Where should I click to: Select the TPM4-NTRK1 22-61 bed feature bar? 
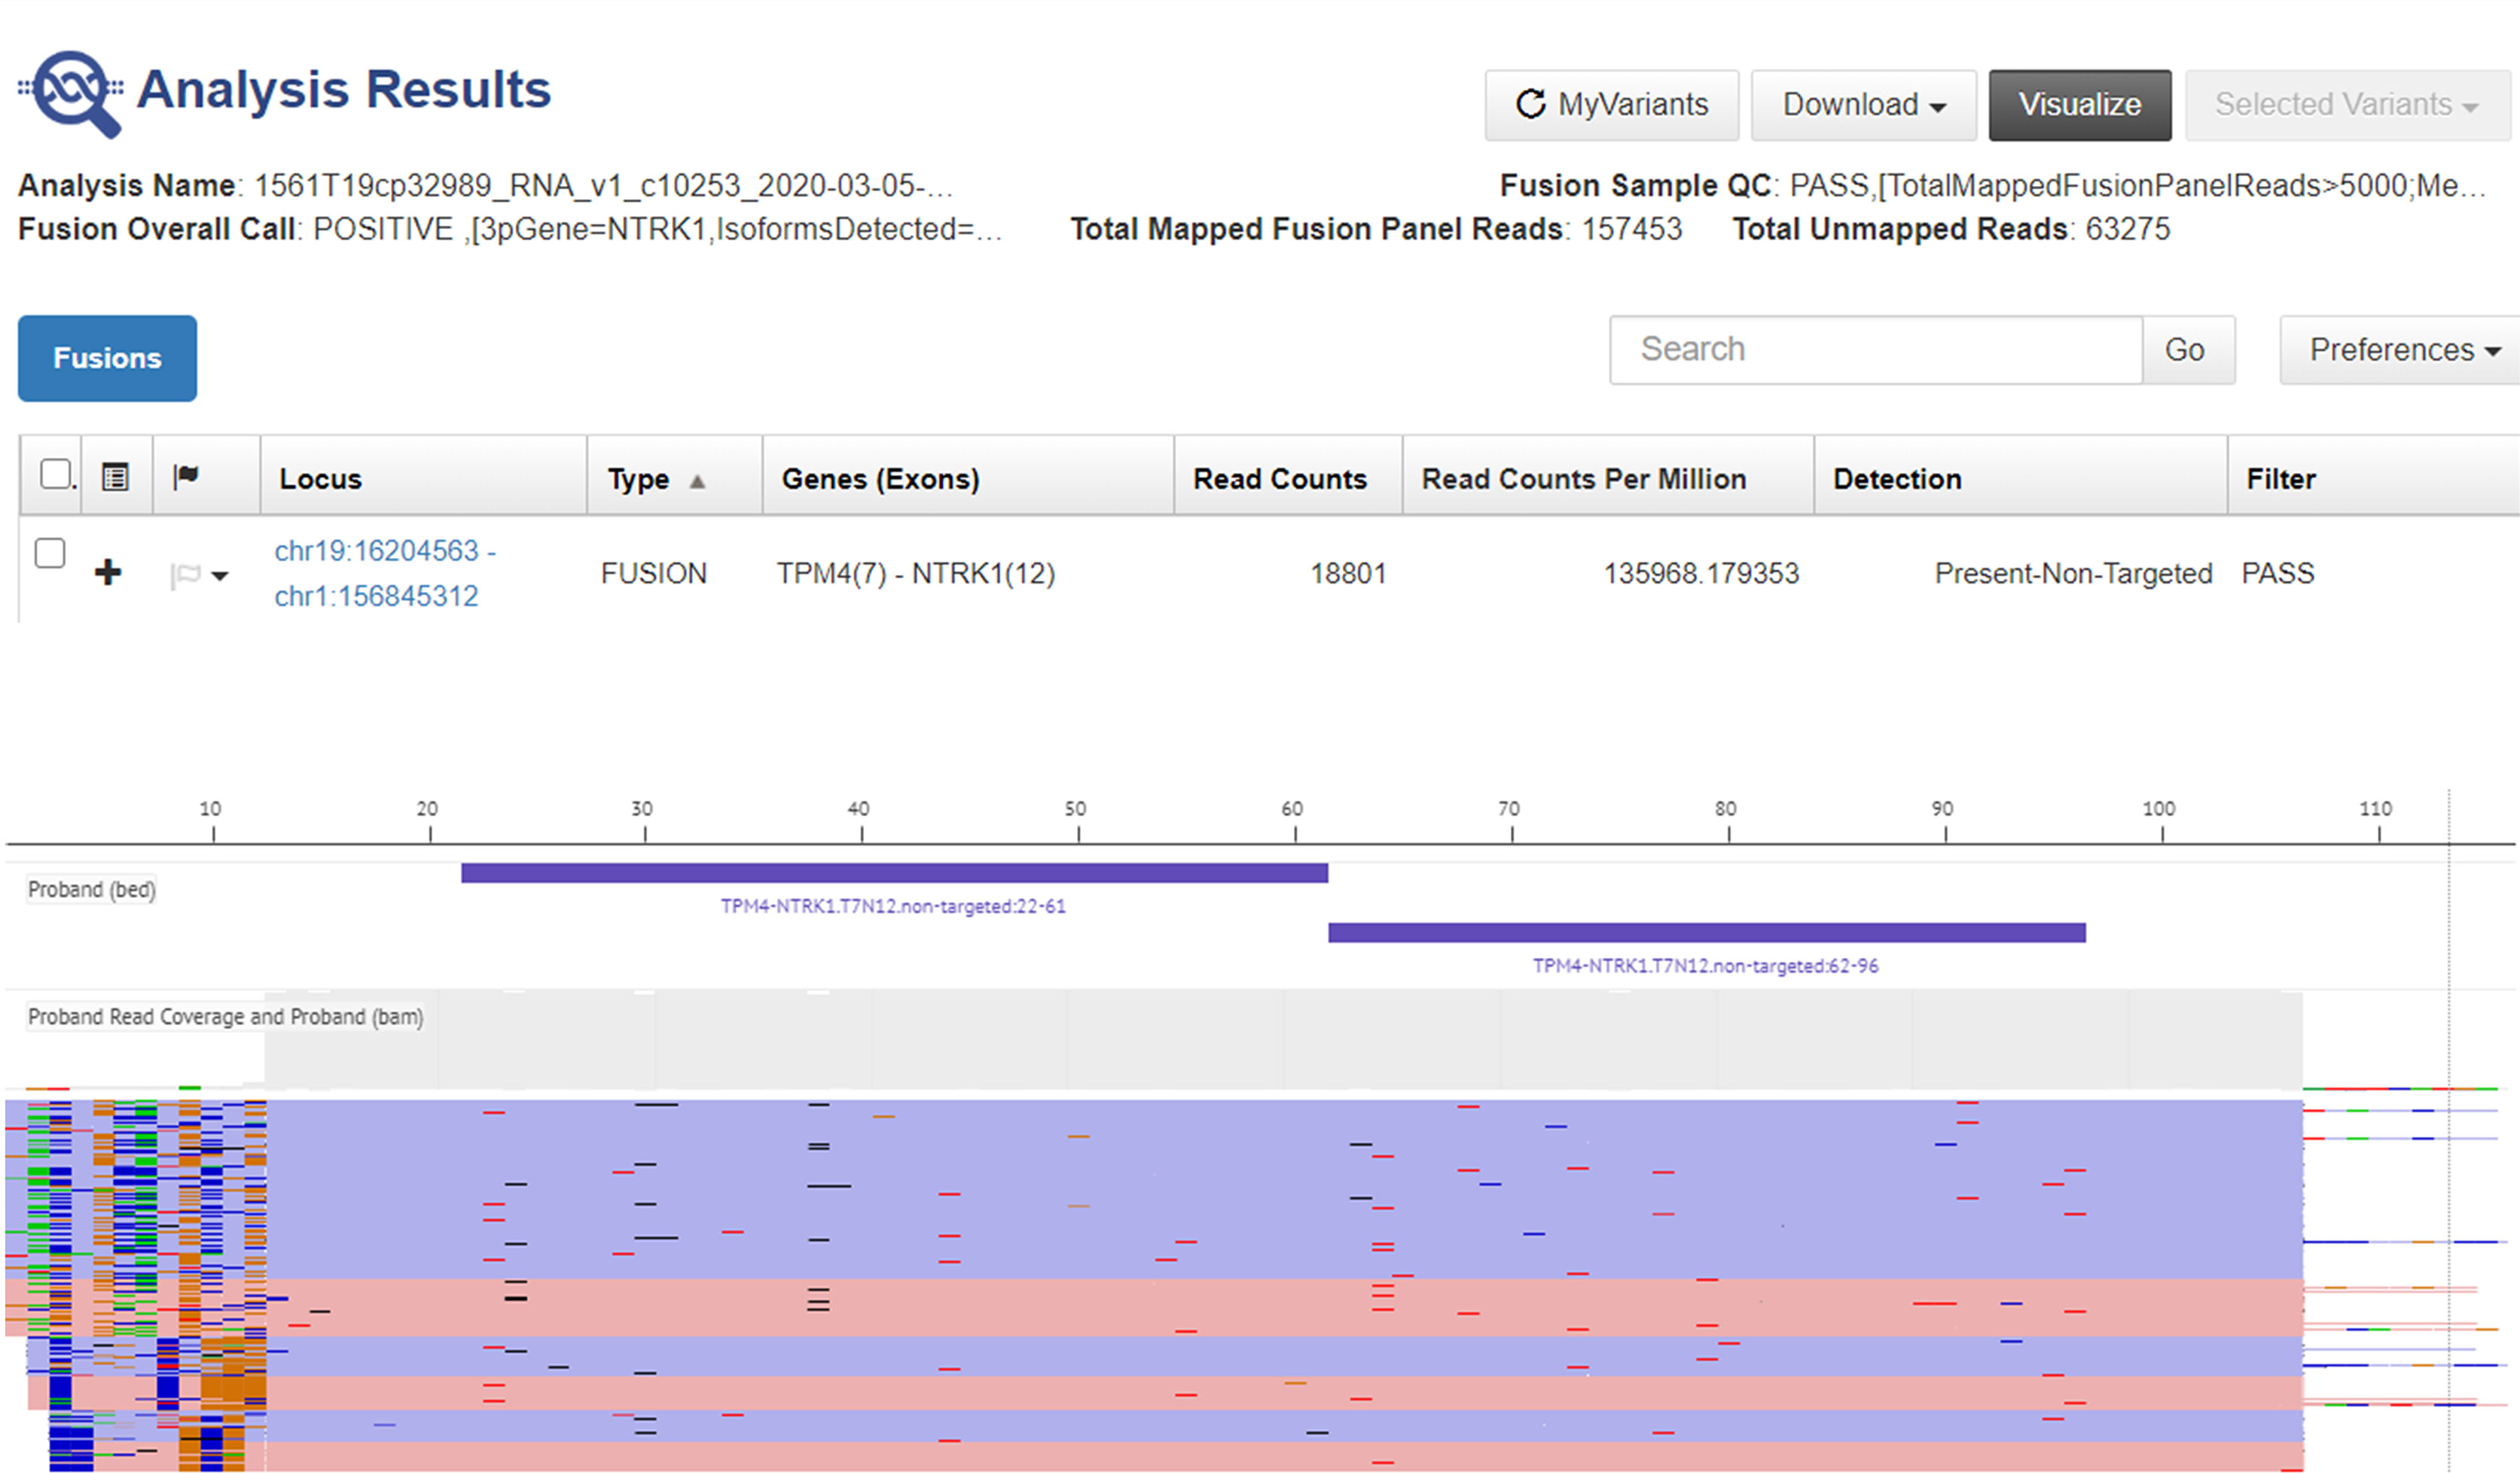(x=894, y=873)
